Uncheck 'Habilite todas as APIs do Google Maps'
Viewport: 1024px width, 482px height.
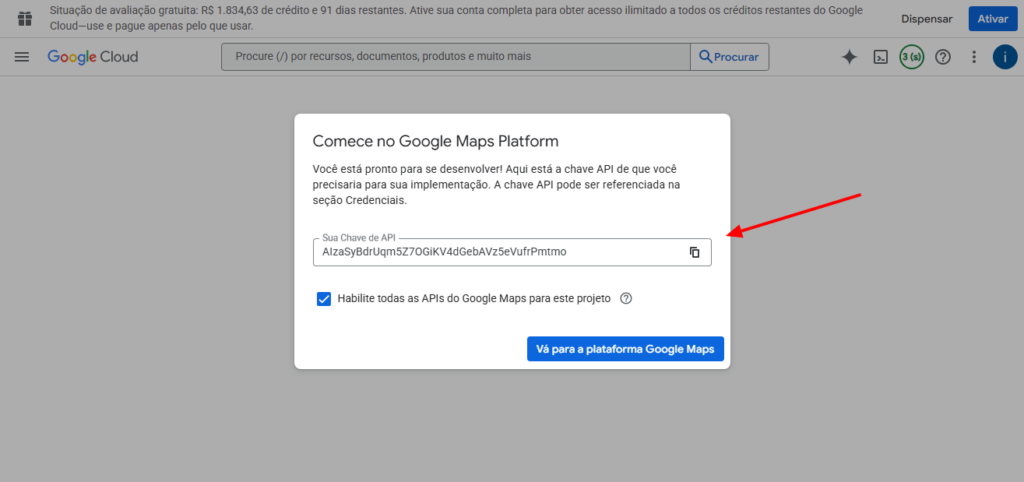pos(324,298)
